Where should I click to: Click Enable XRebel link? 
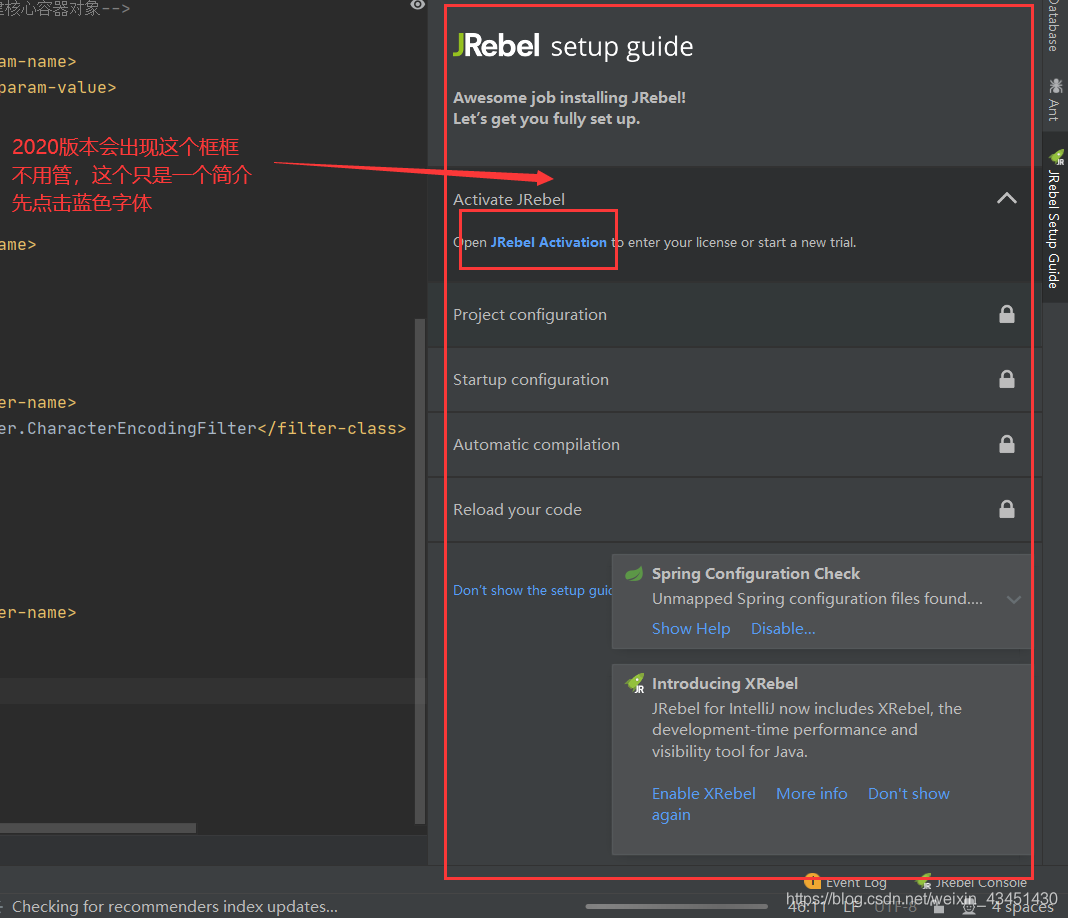click(703, 793)
